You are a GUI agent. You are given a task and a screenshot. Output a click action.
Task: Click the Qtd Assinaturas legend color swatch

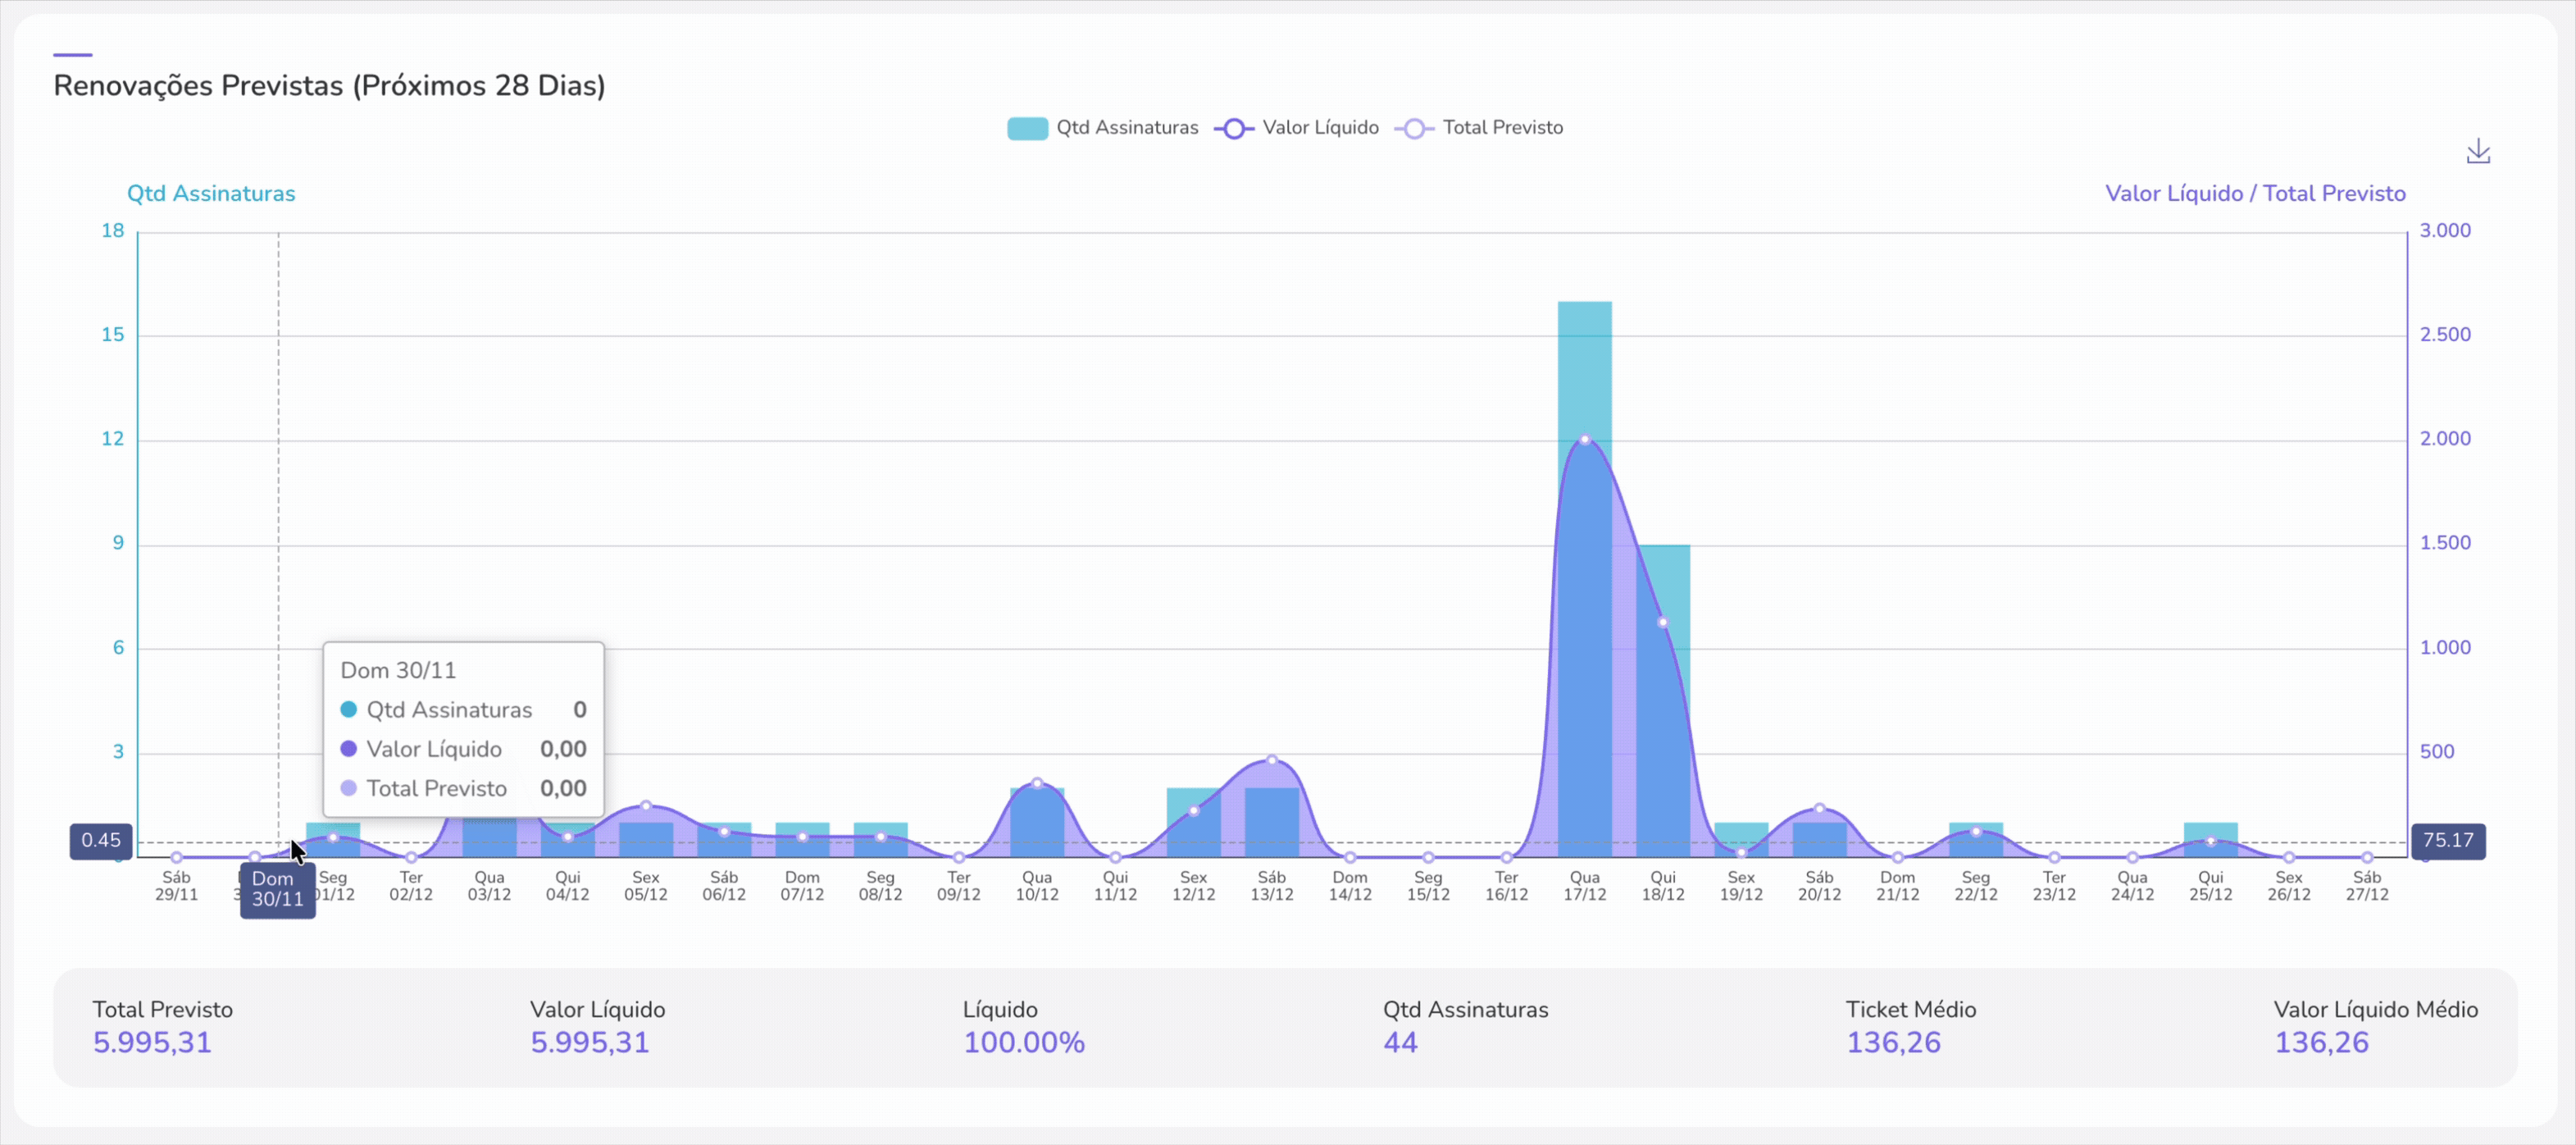click(1027, 128)
